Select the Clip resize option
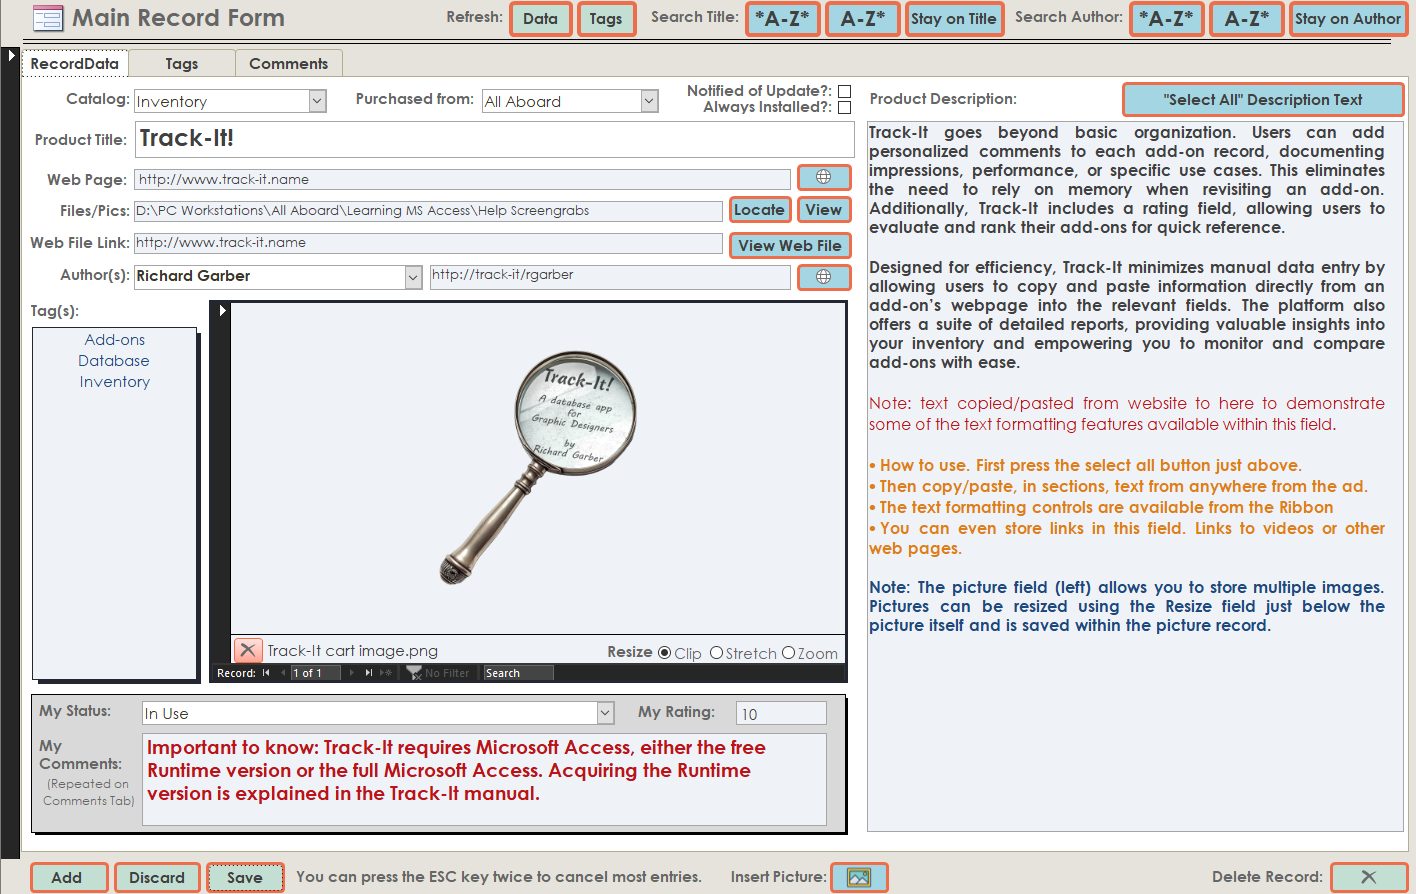This screenshot has width=1416, height=894. point(665,653)
